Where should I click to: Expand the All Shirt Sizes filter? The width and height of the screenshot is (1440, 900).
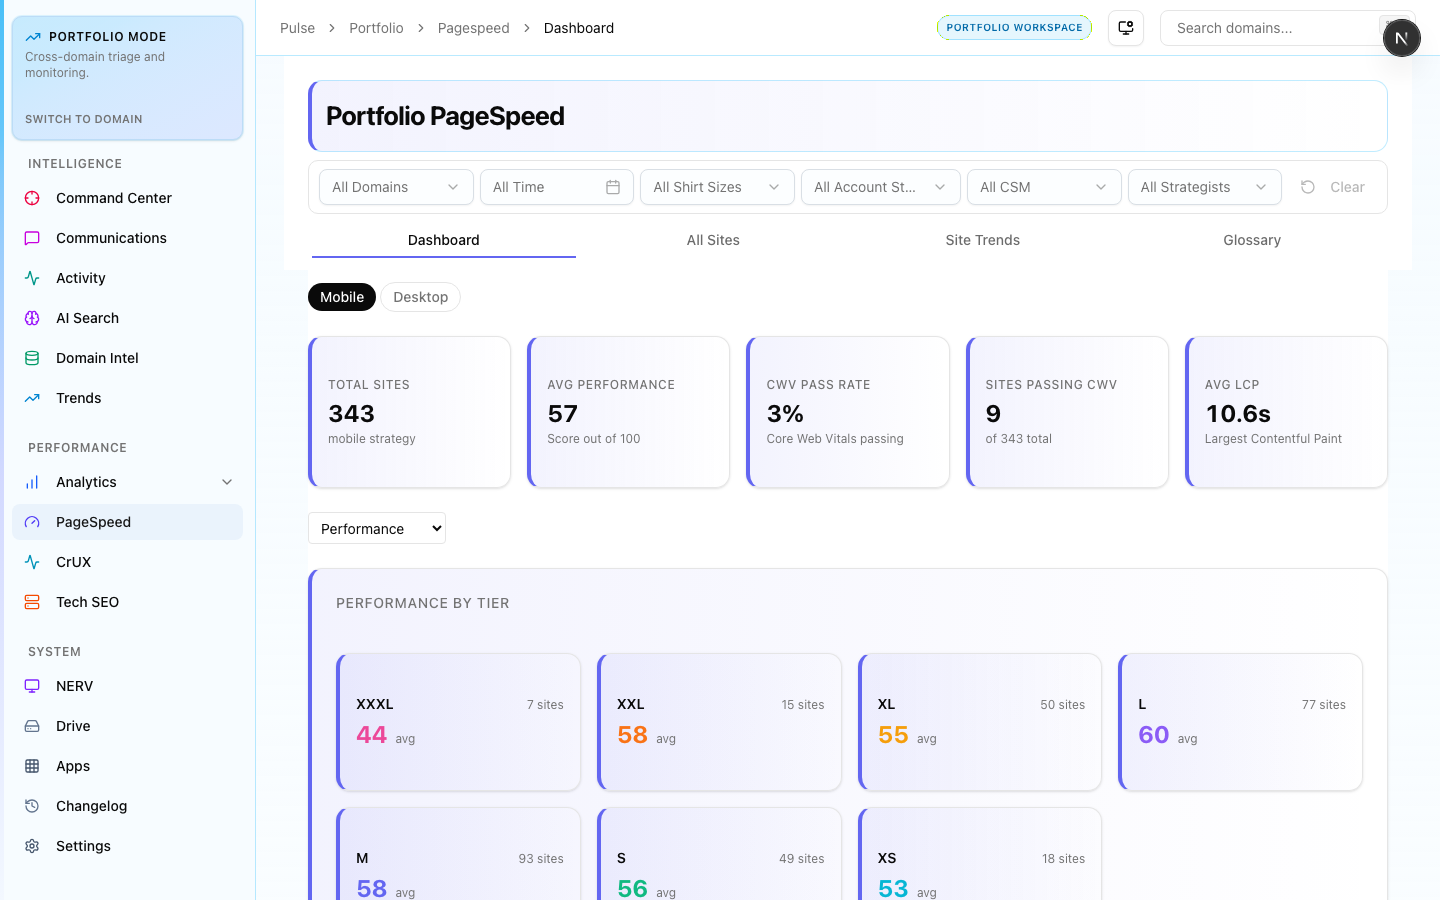[x=716, y=187]
